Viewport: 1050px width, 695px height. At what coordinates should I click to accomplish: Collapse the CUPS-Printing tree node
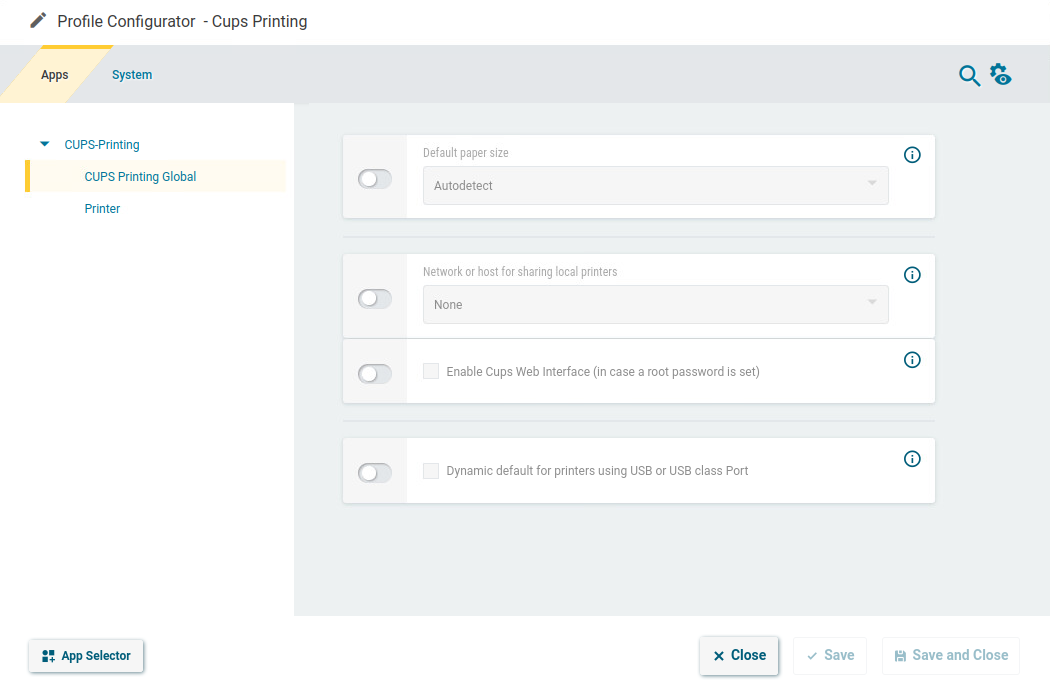[x=44, y=144]
